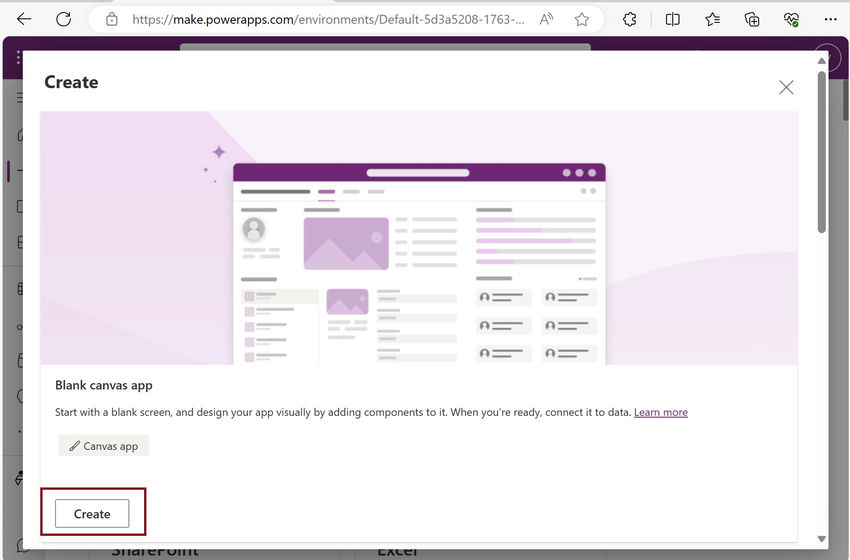Click the Create button
The width and height of the screenshot is (850, 560).
tap(92, 513)
